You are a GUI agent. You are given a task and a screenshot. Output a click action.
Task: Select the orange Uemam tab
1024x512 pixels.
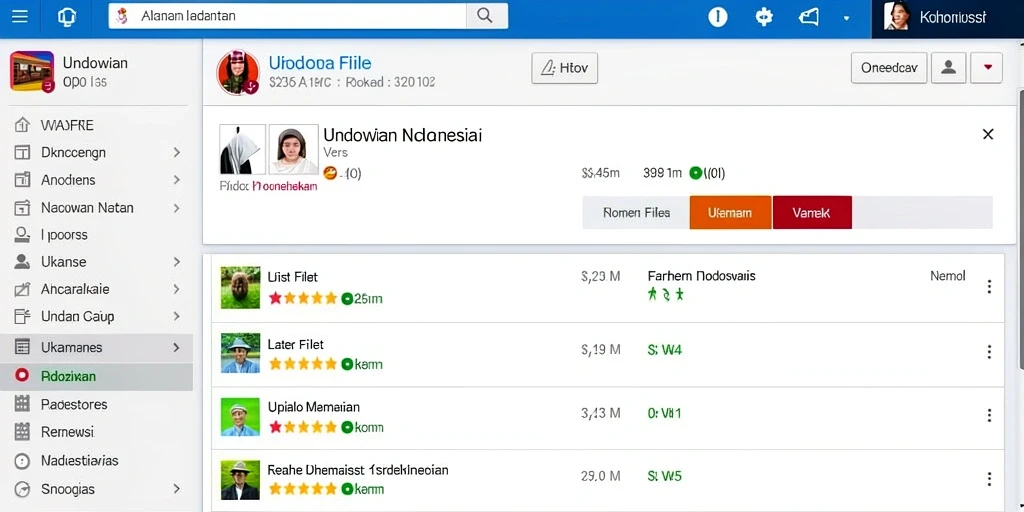click(x=730, y=213)
